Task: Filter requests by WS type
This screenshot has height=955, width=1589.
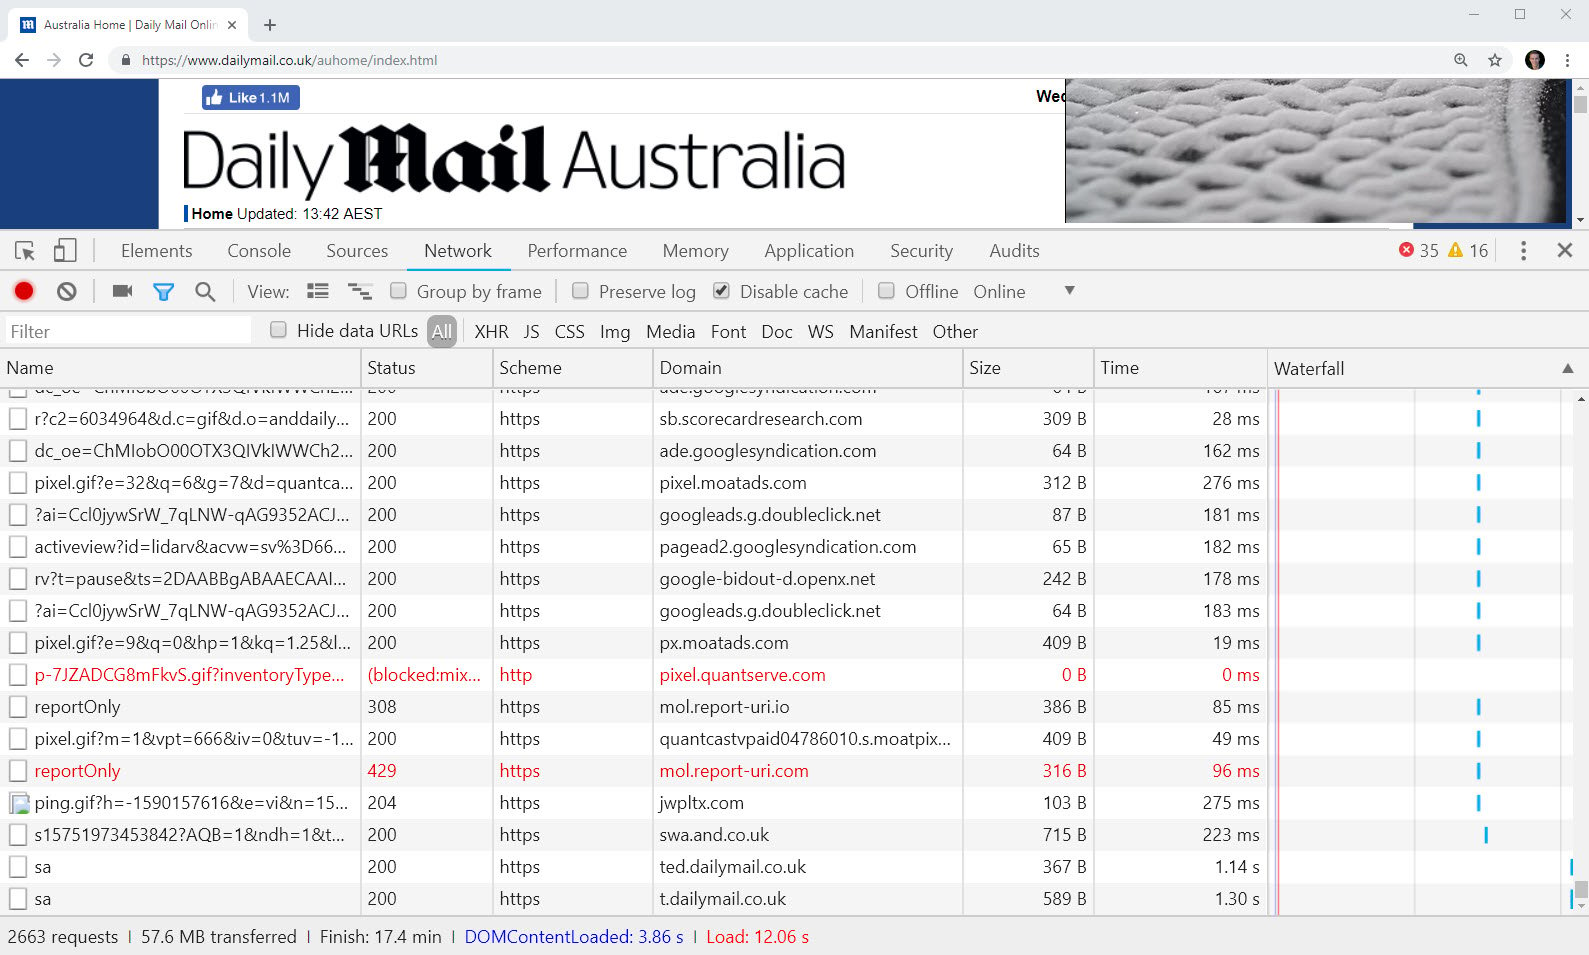Action: [x=820, y=332]
